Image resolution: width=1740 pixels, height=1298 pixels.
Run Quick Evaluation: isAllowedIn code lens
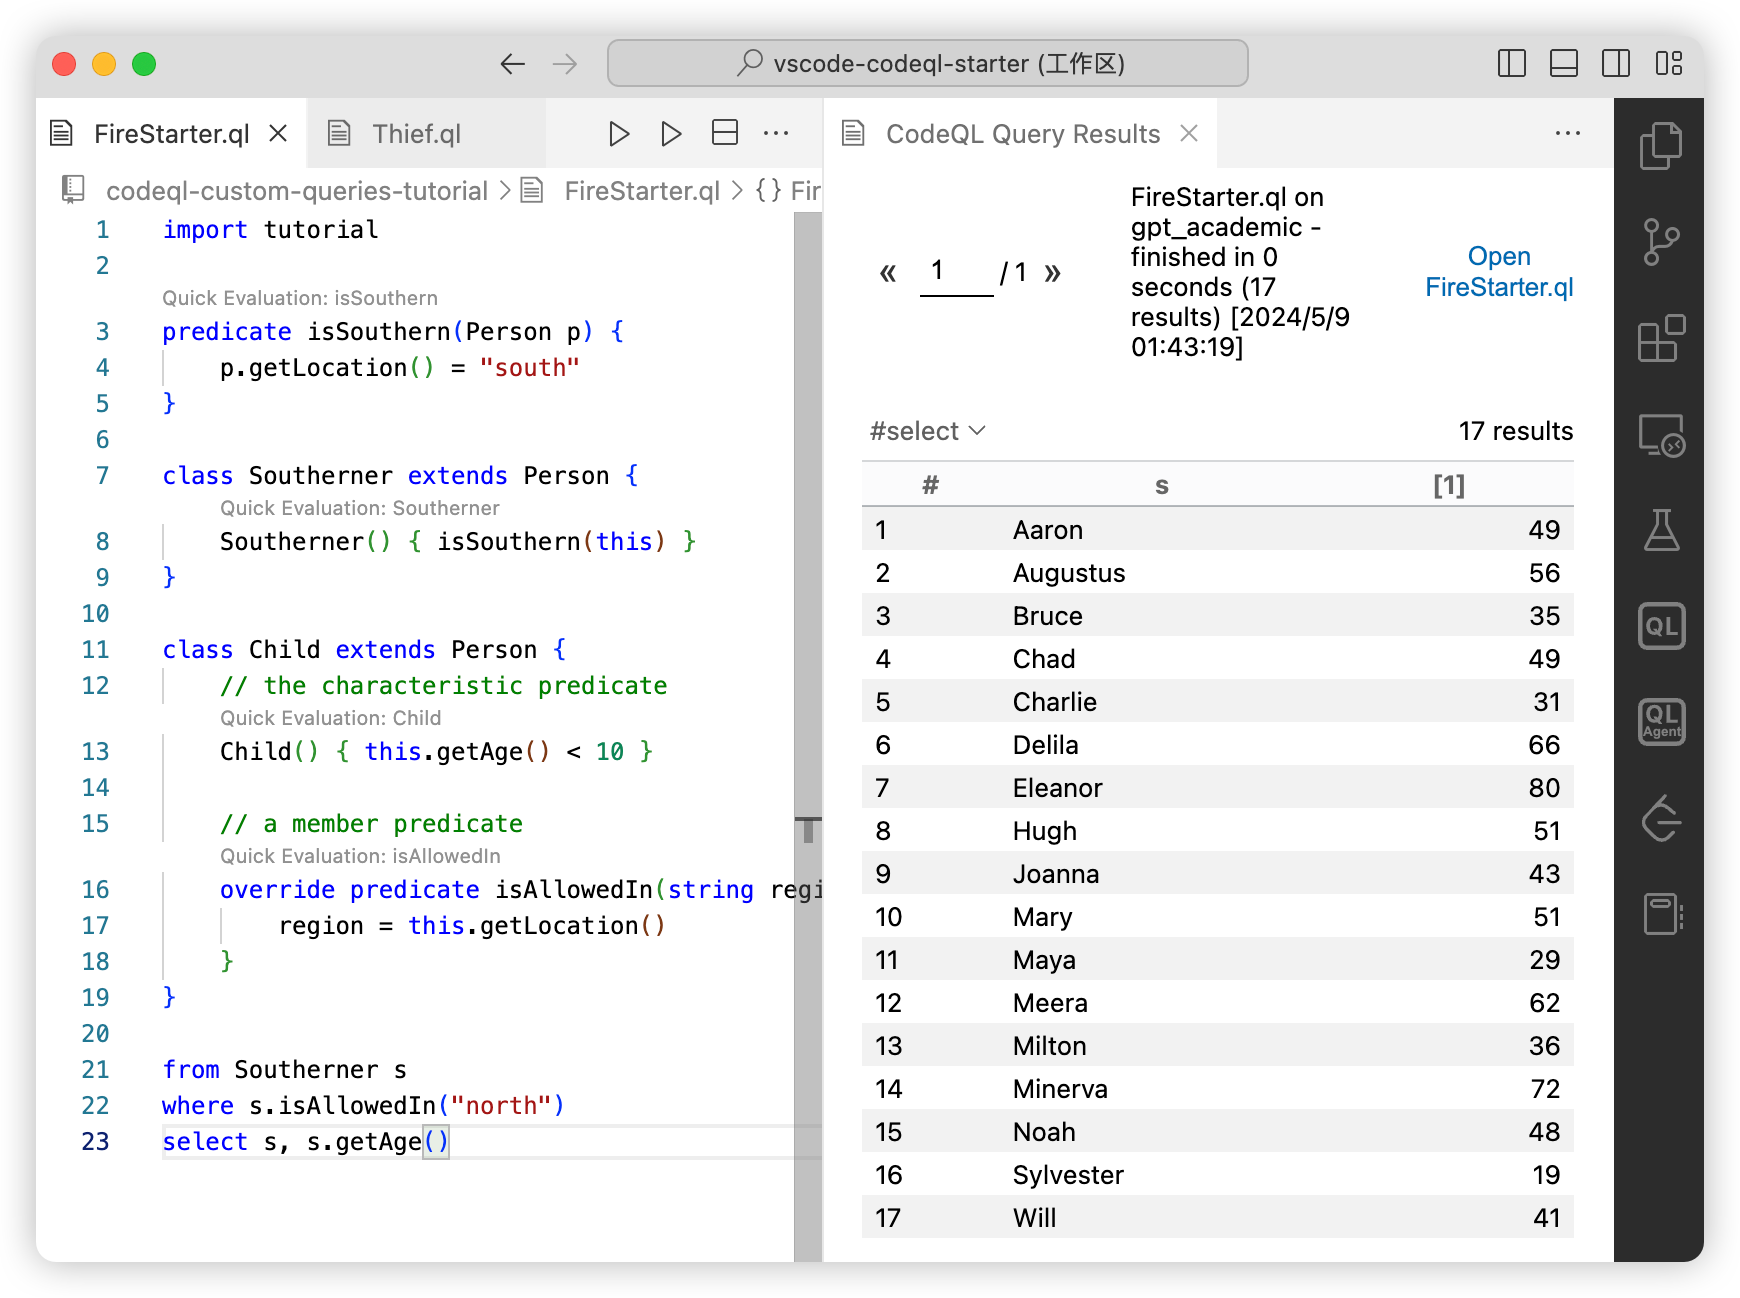click(360, 856)
